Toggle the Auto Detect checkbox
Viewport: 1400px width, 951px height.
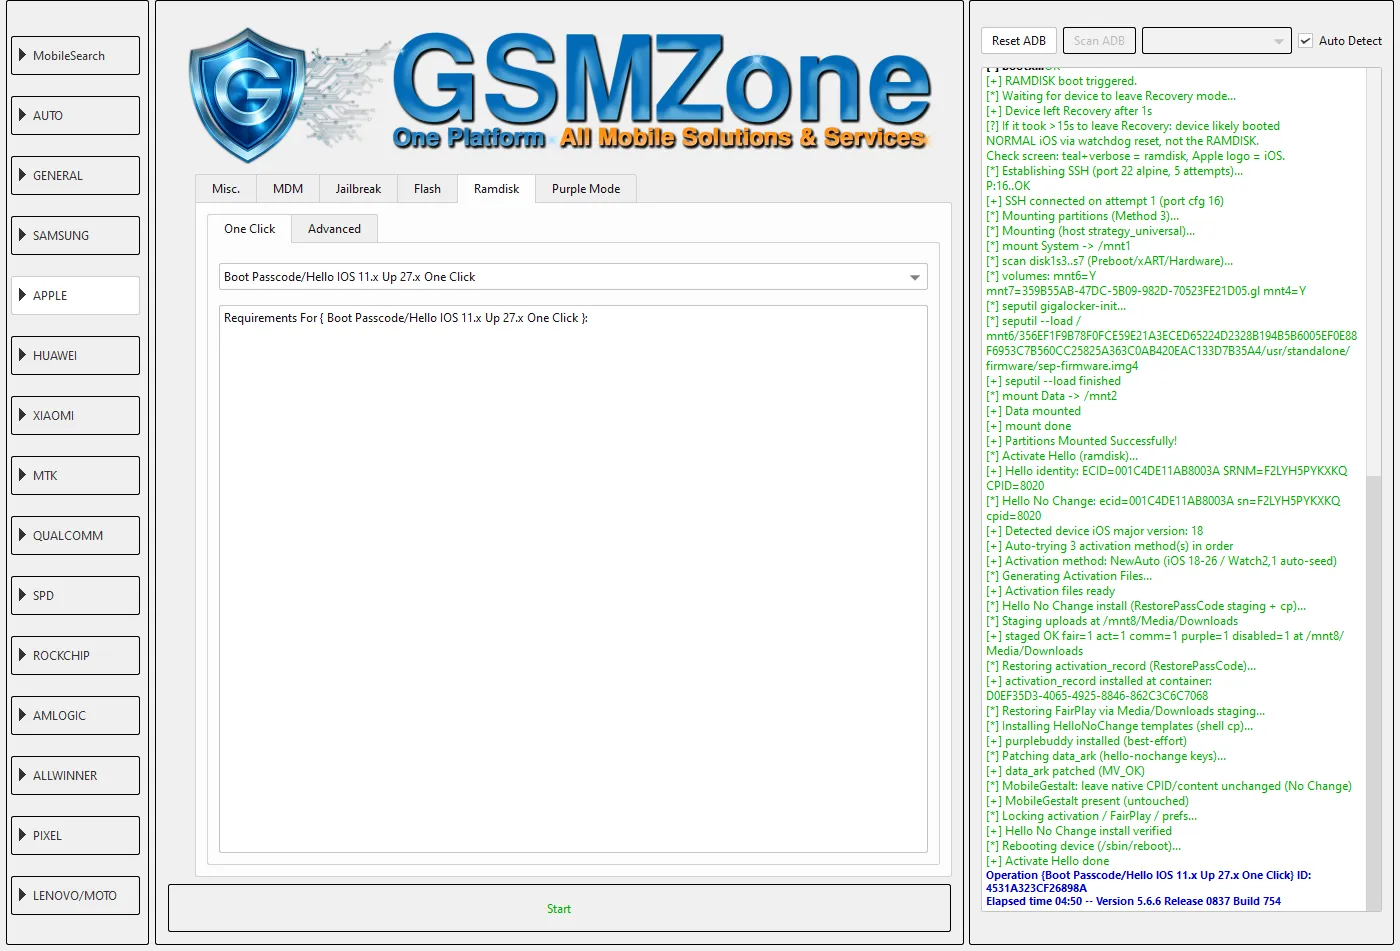[x=1305, y=41]
